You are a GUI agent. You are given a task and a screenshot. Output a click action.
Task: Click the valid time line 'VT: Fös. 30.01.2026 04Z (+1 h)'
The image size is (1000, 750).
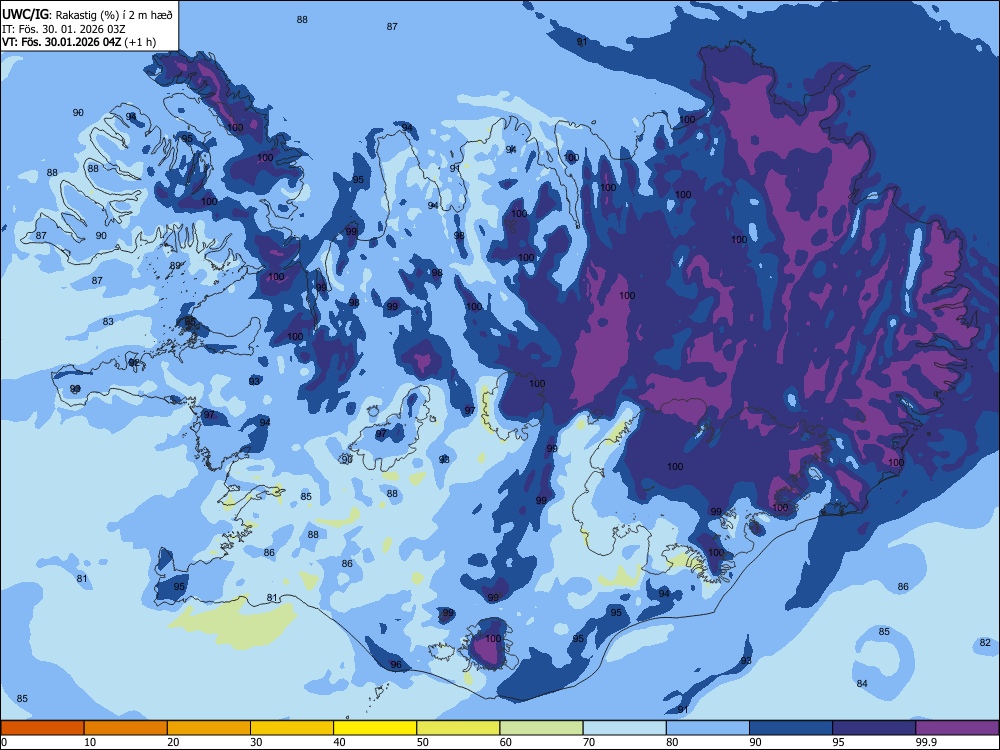tap(78, 42)
